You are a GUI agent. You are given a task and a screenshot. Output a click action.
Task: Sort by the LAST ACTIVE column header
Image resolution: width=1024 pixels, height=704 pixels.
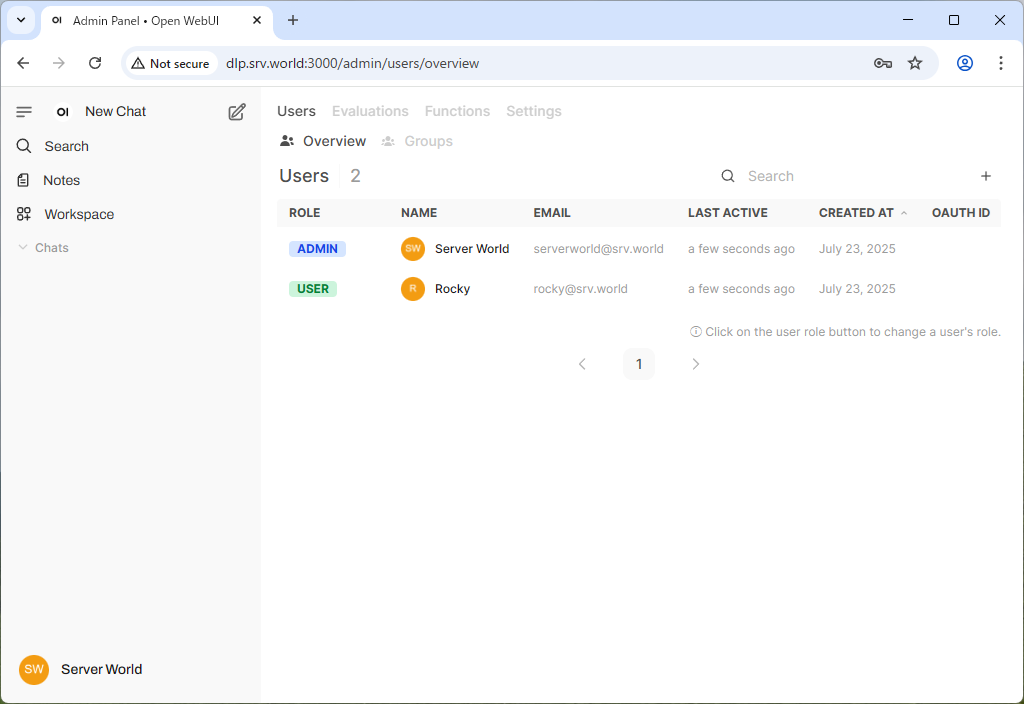[x=728, y=213]
